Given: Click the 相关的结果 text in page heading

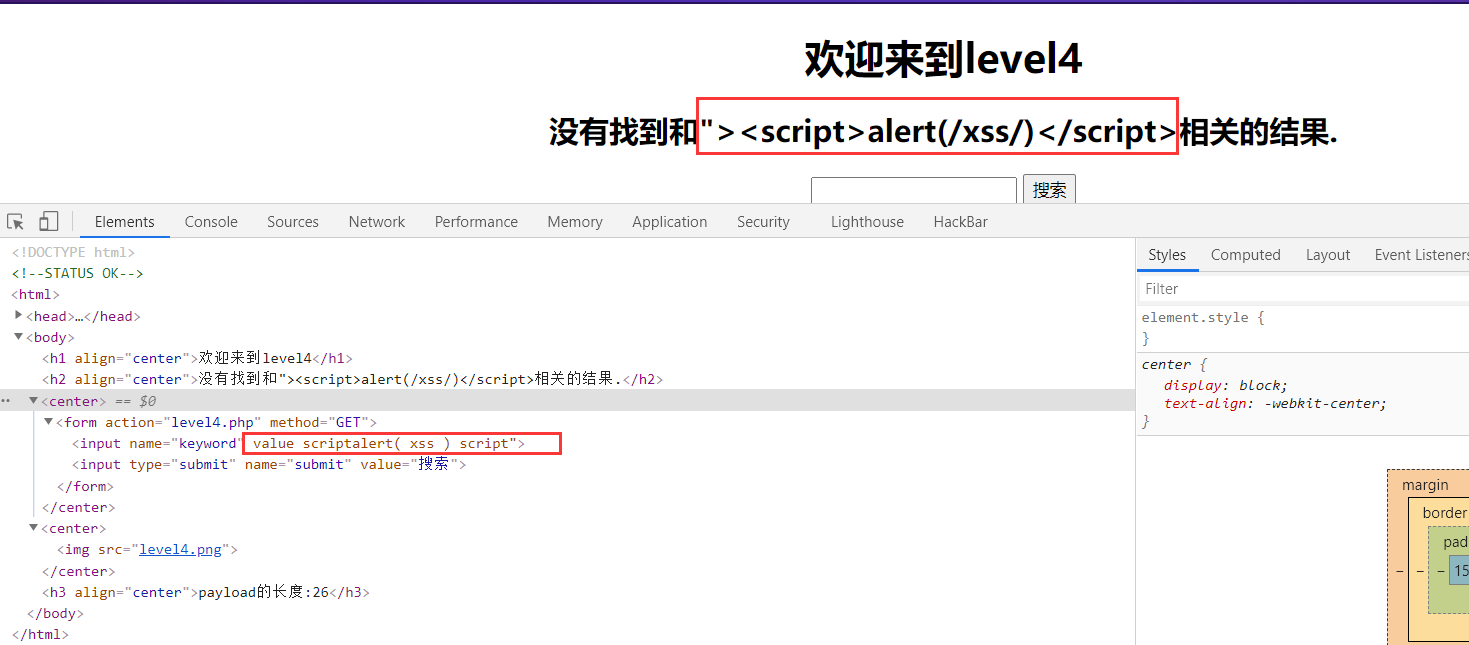Looking at the screenshot, I should [x=1258, y=132].
